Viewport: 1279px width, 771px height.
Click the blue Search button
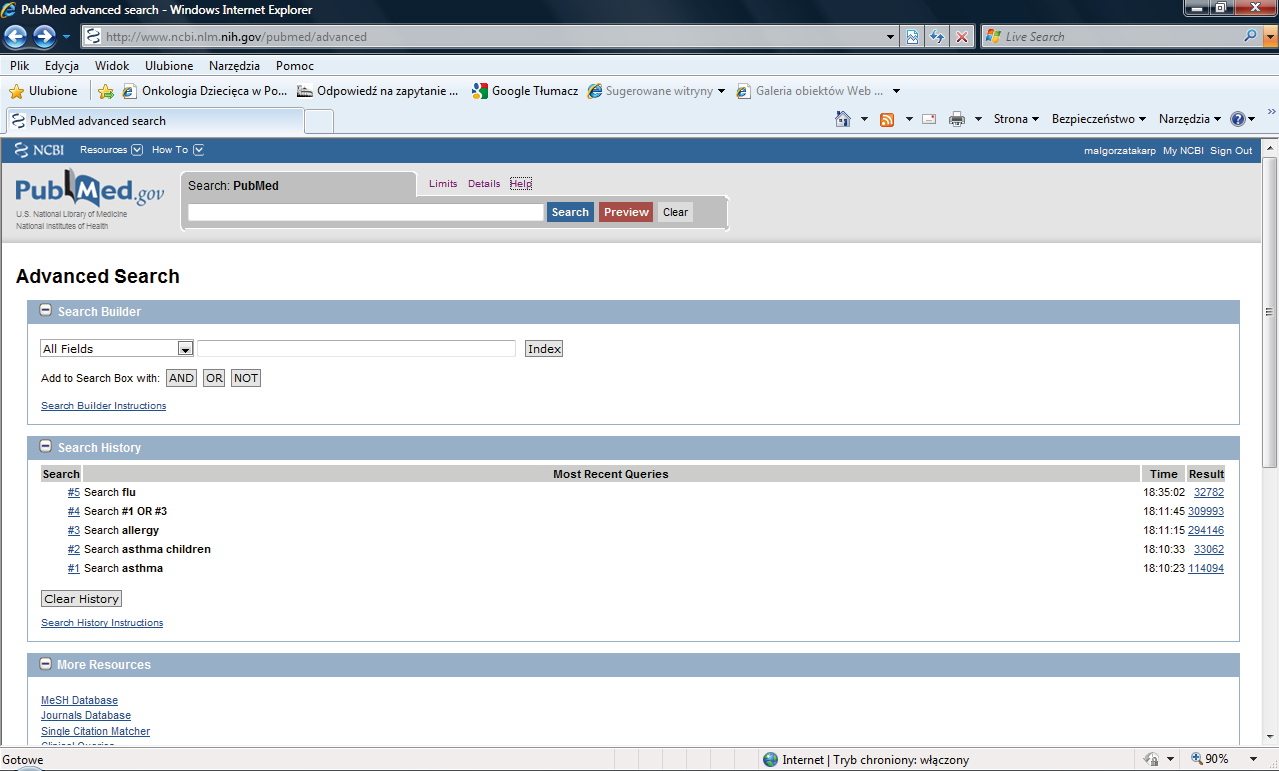coord(570,212)
